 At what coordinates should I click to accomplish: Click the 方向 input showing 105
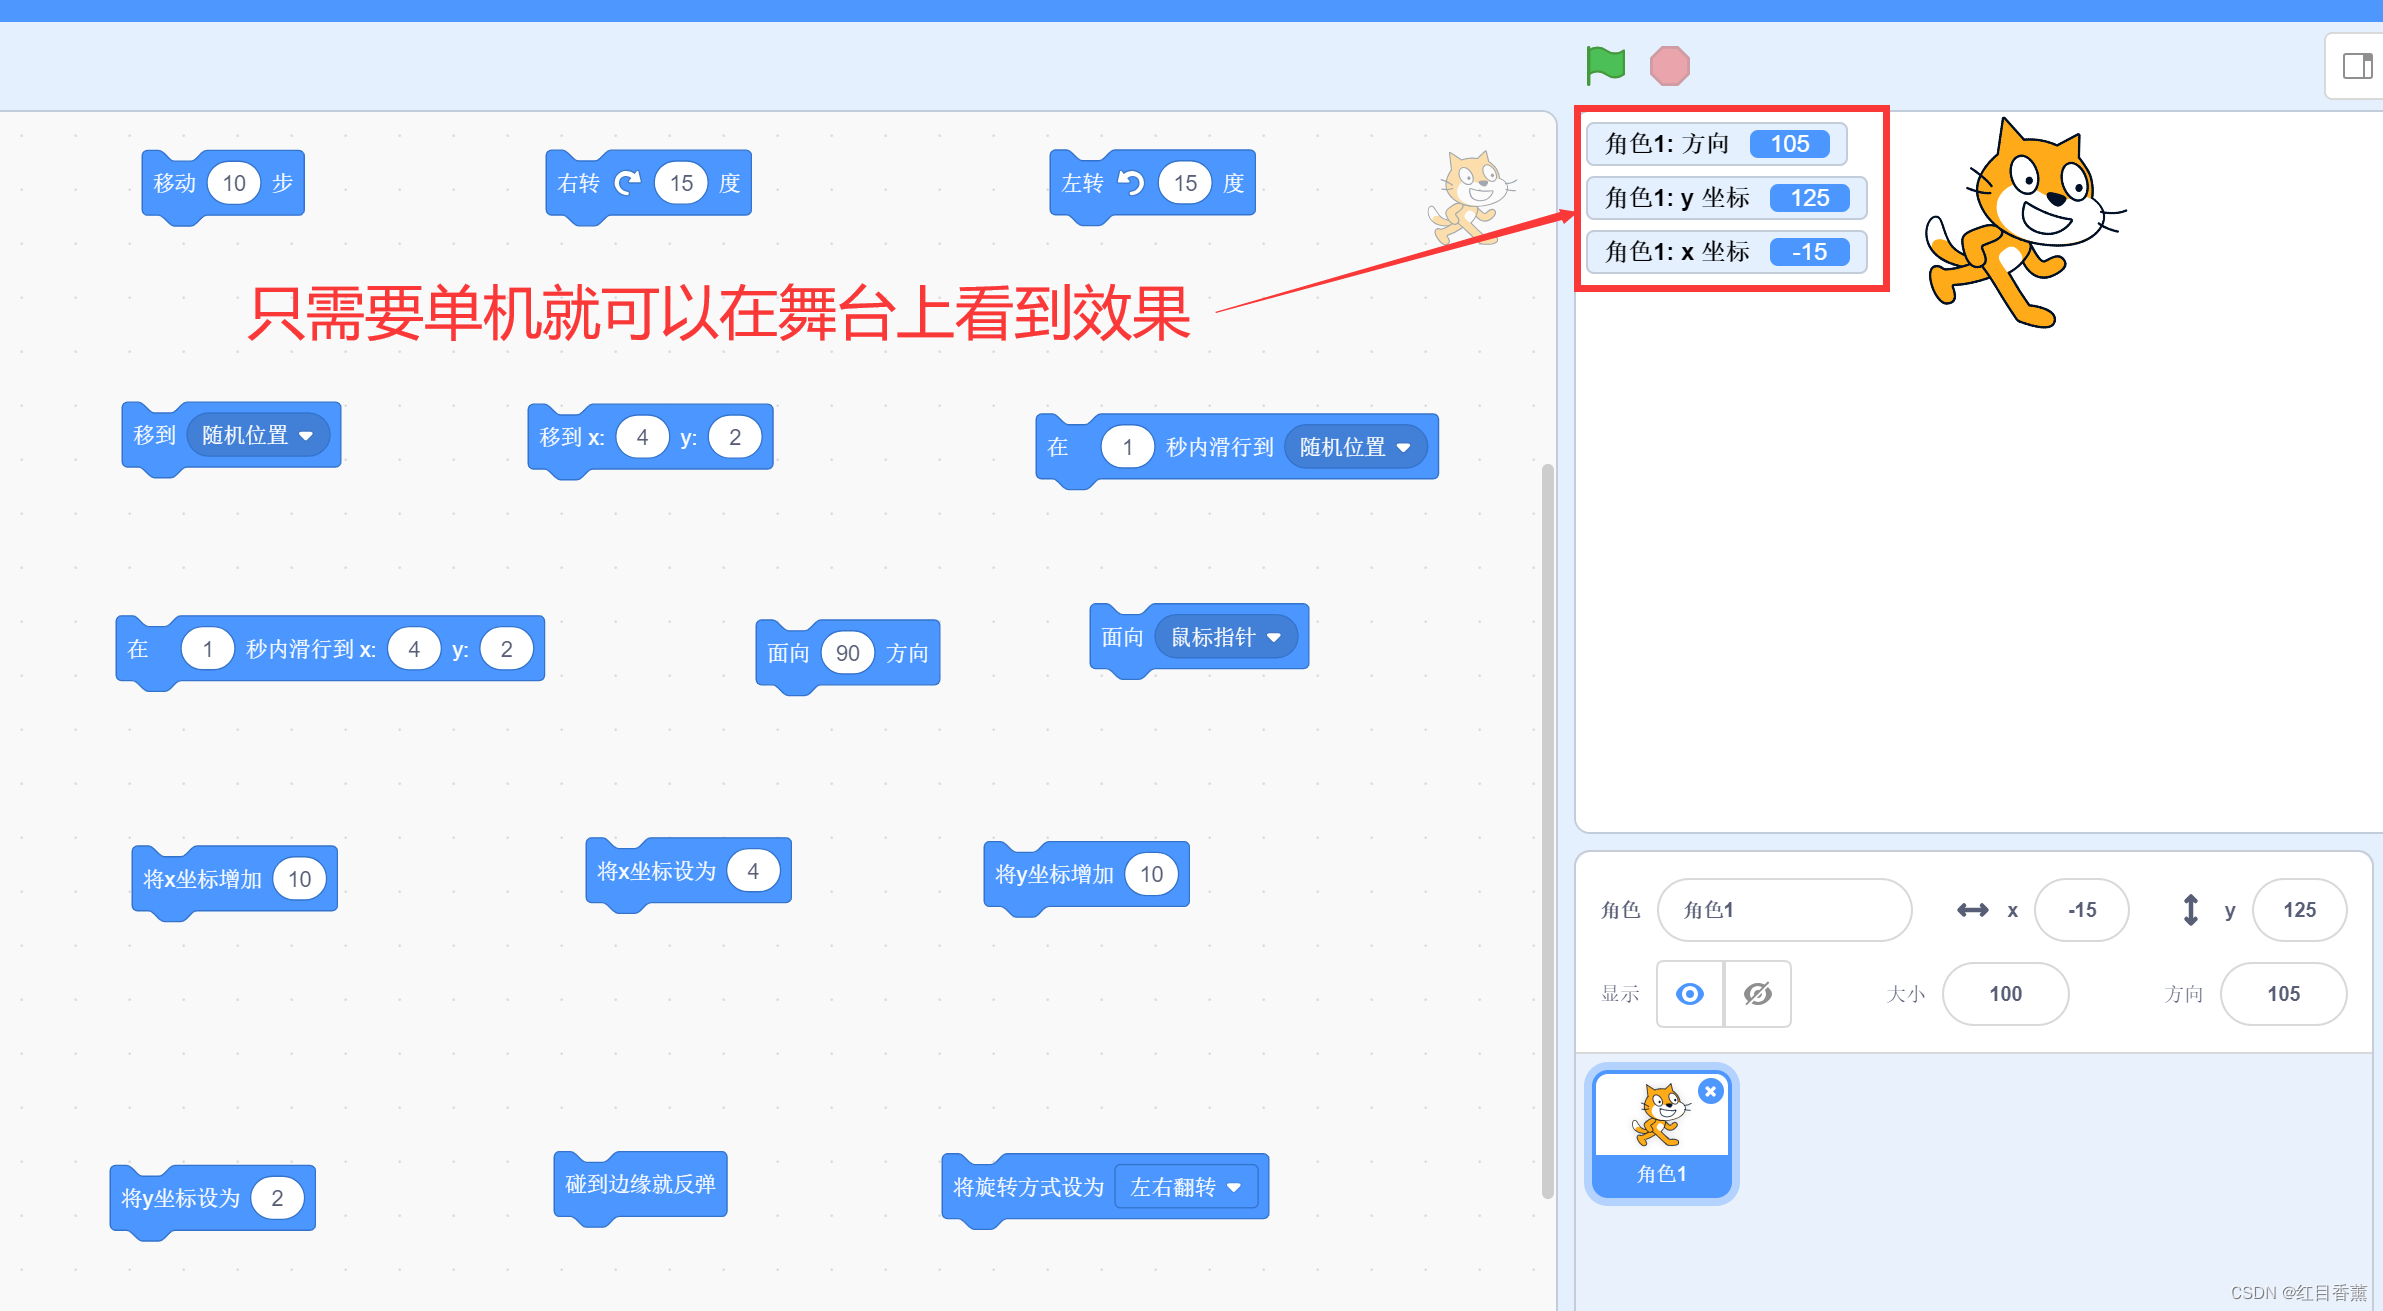[x=2283, y=994]
